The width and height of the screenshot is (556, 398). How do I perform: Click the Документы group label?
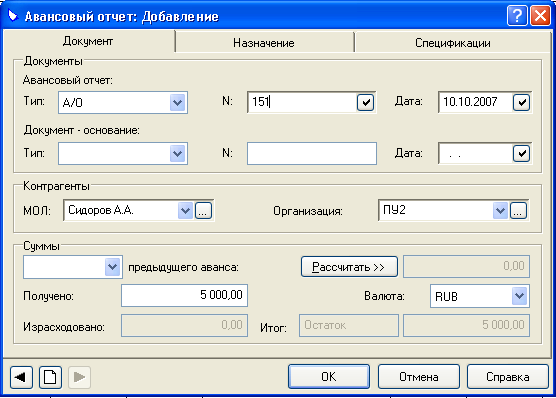(x=53, y=61)
